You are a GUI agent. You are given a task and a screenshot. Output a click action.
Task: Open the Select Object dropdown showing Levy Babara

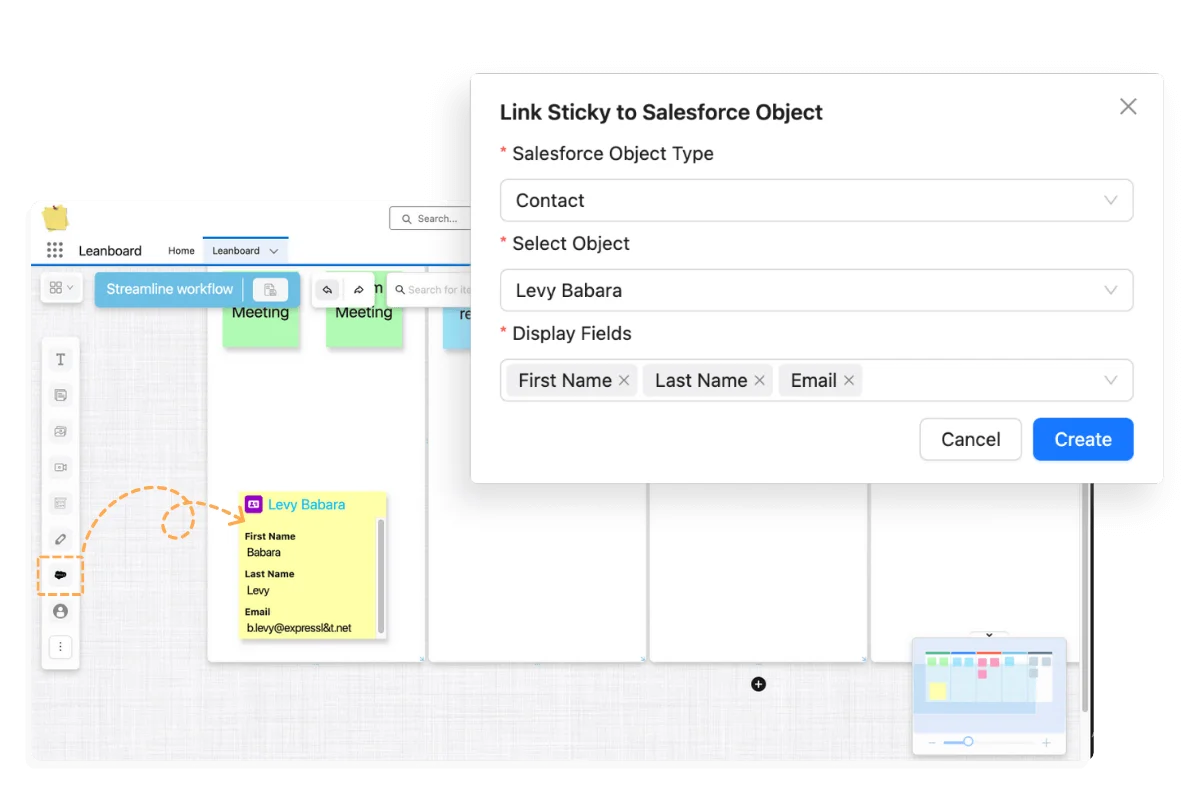(x=816, y=290)
